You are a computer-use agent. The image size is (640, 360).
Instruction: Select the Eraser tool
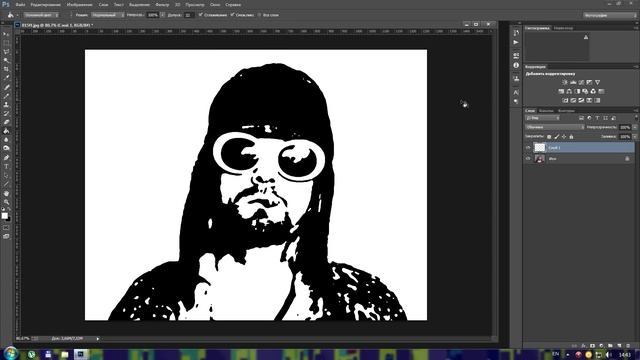pyautogui.click(x=6, y=122)
